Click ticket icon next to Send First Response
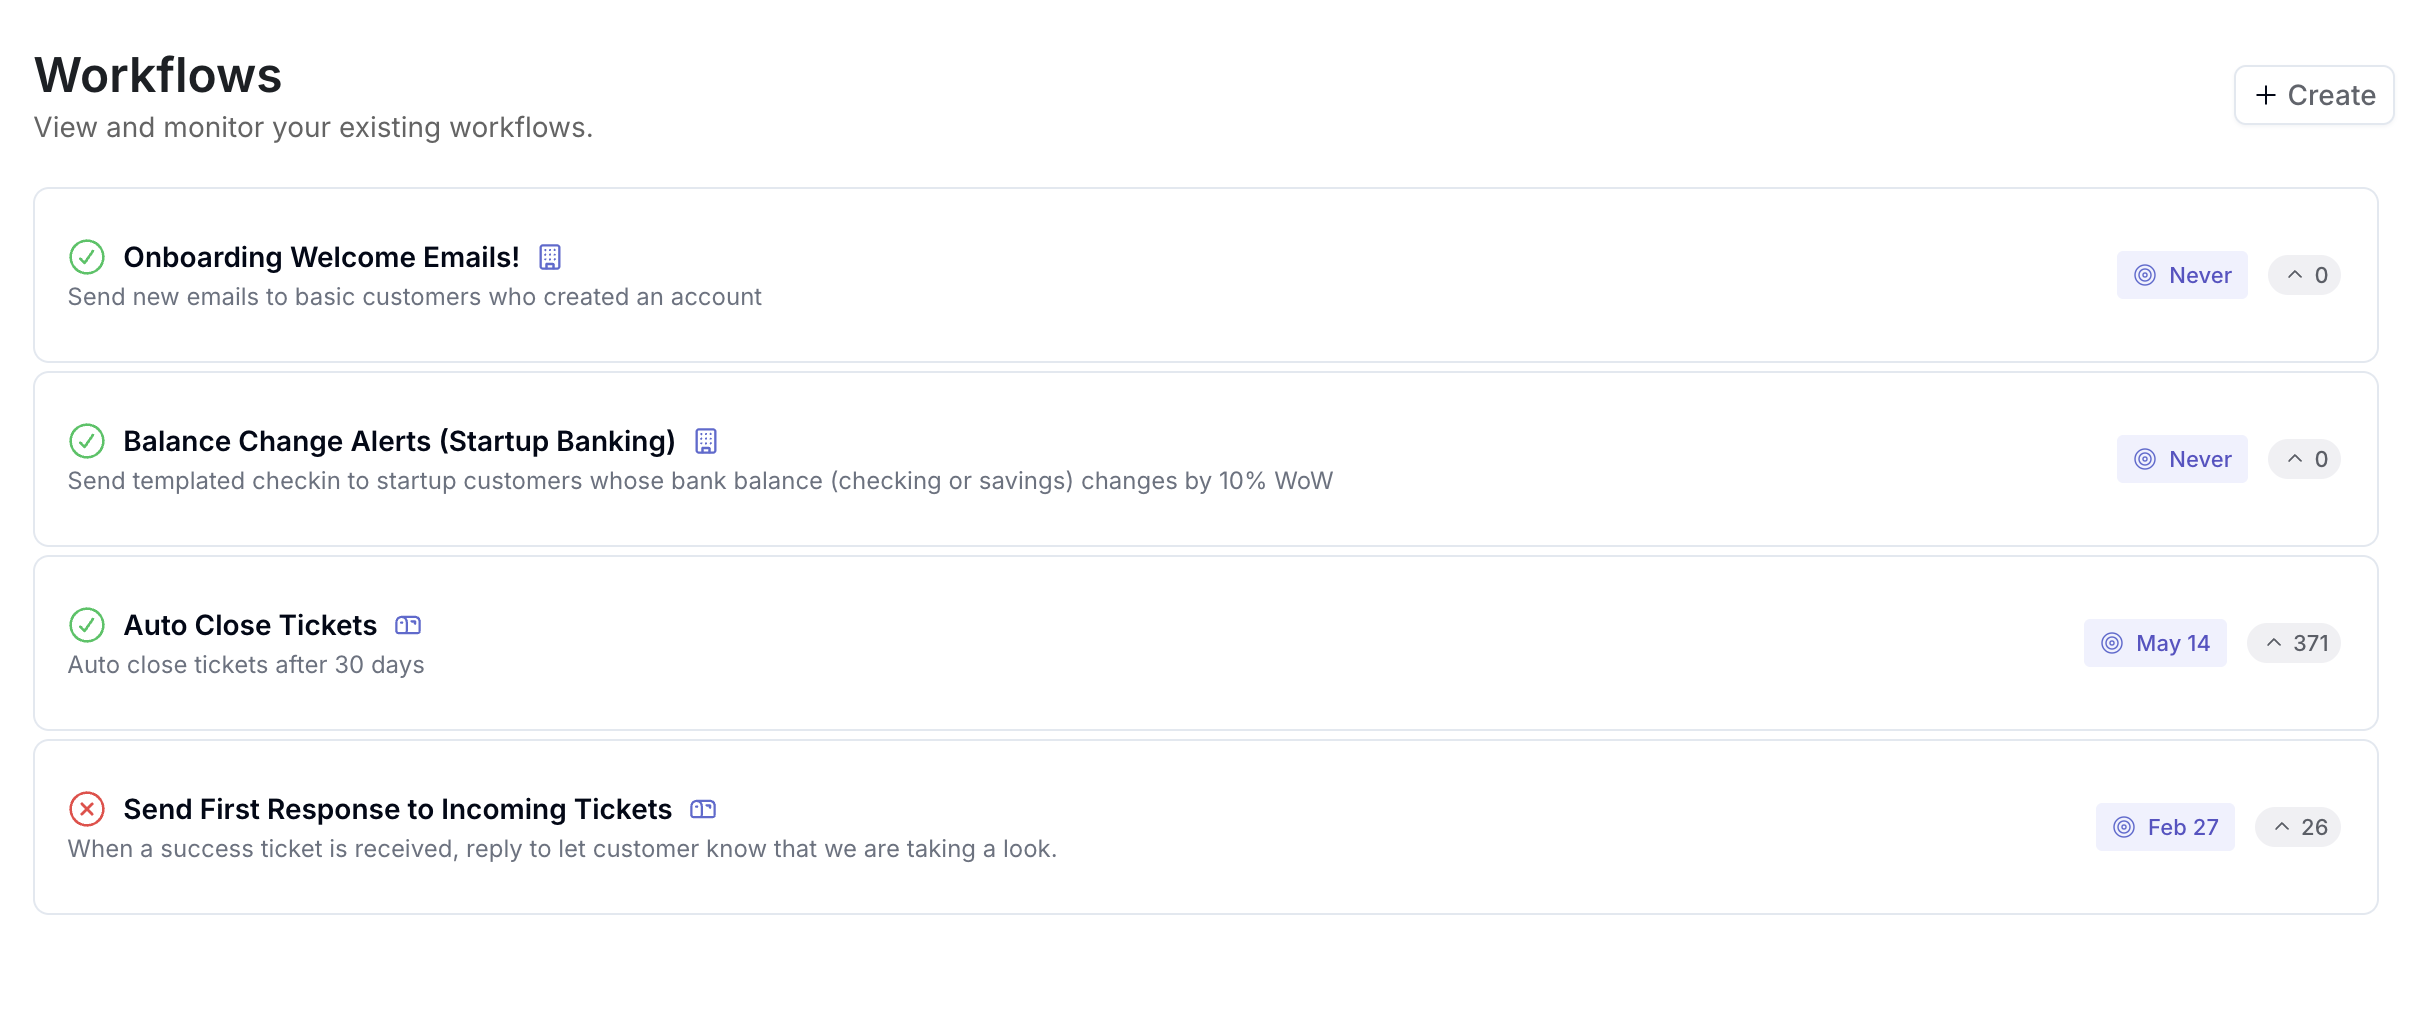The width and height of the screenshot is (2430, 1024). 703,809
